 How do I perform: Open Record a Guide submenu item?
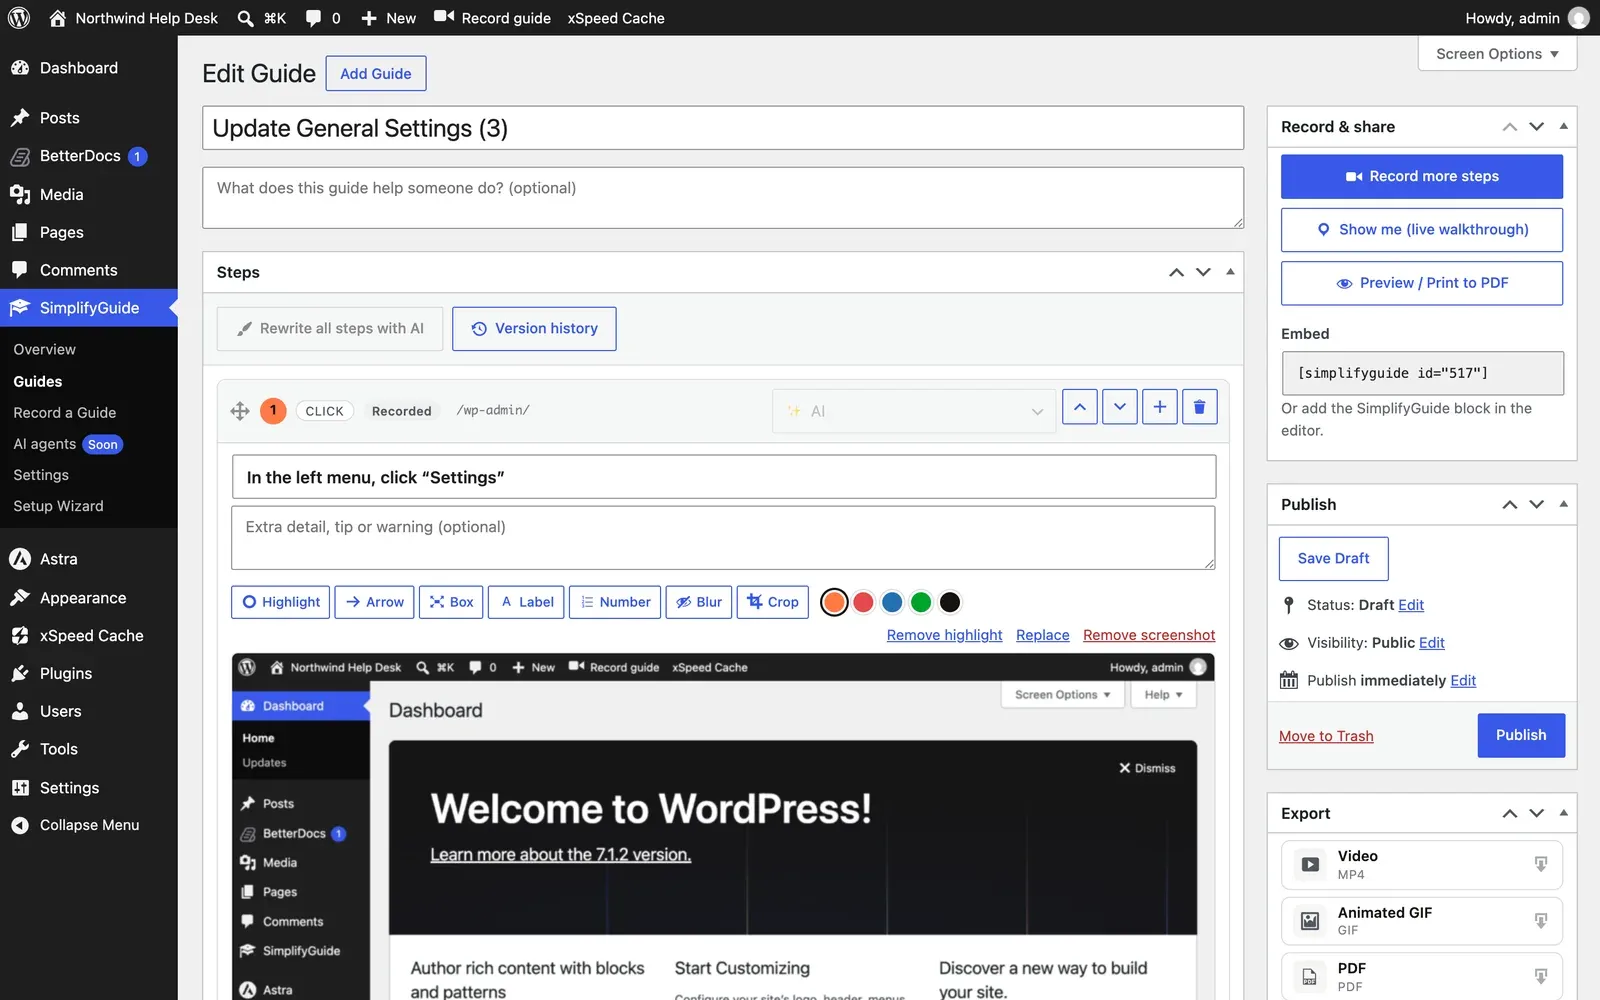pos(65,412)
